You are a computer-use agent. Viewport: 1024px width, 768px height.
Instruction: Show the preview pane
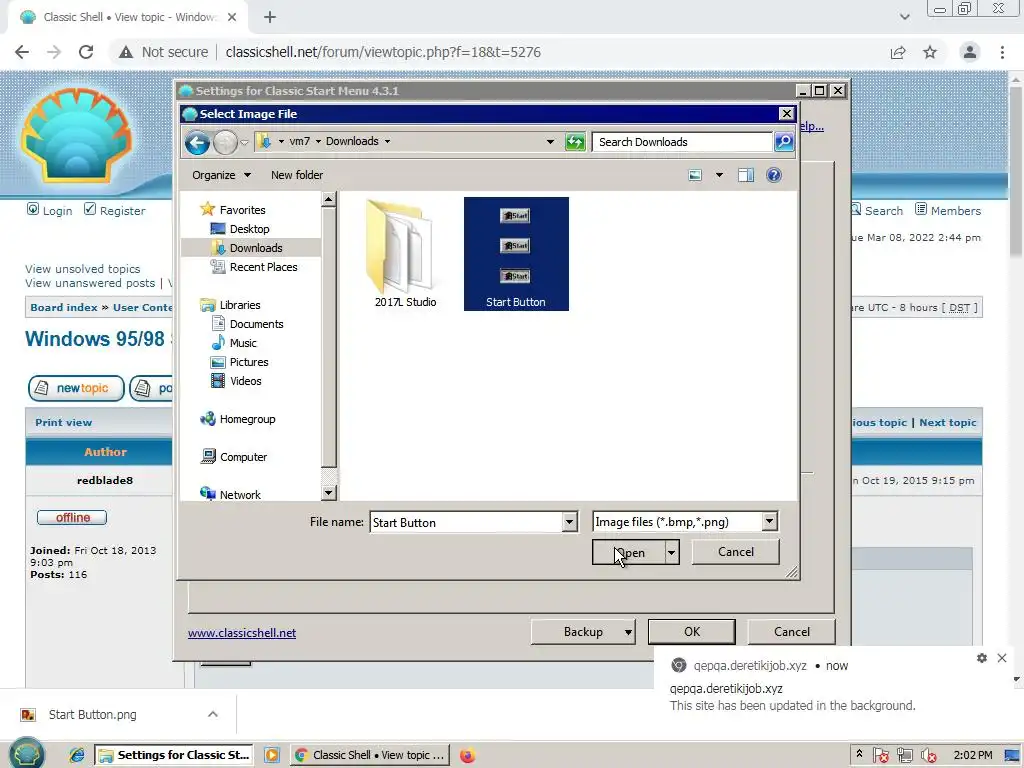[746, 175]
